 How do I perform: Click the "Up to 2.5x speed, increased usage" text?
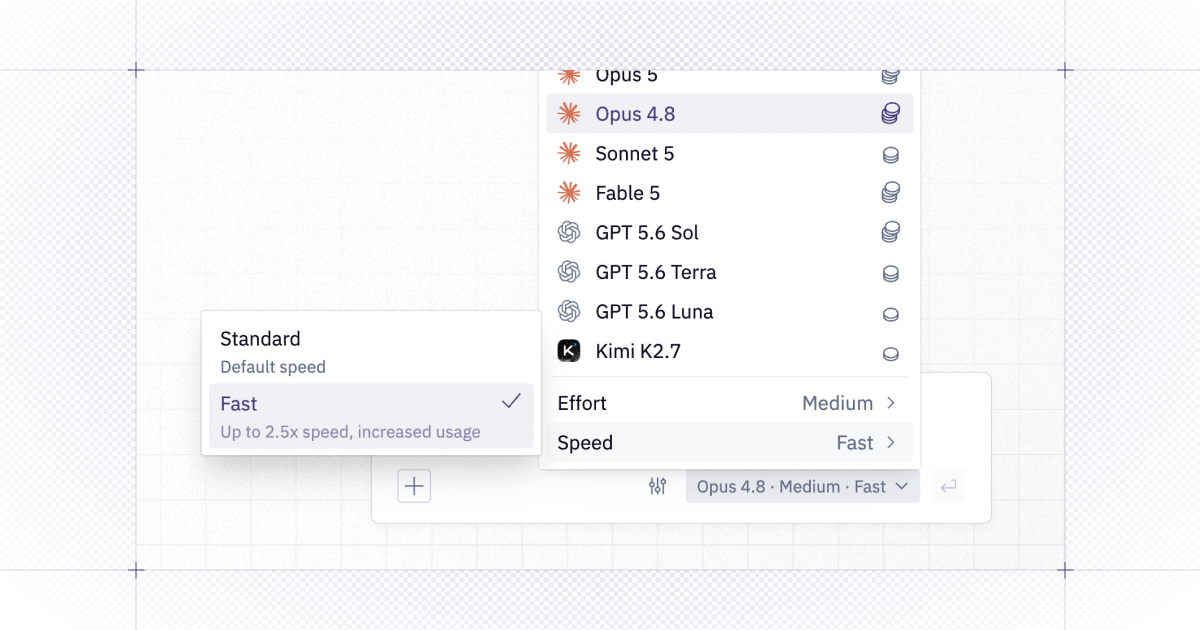pyautogui.click(x=350, y=432)
